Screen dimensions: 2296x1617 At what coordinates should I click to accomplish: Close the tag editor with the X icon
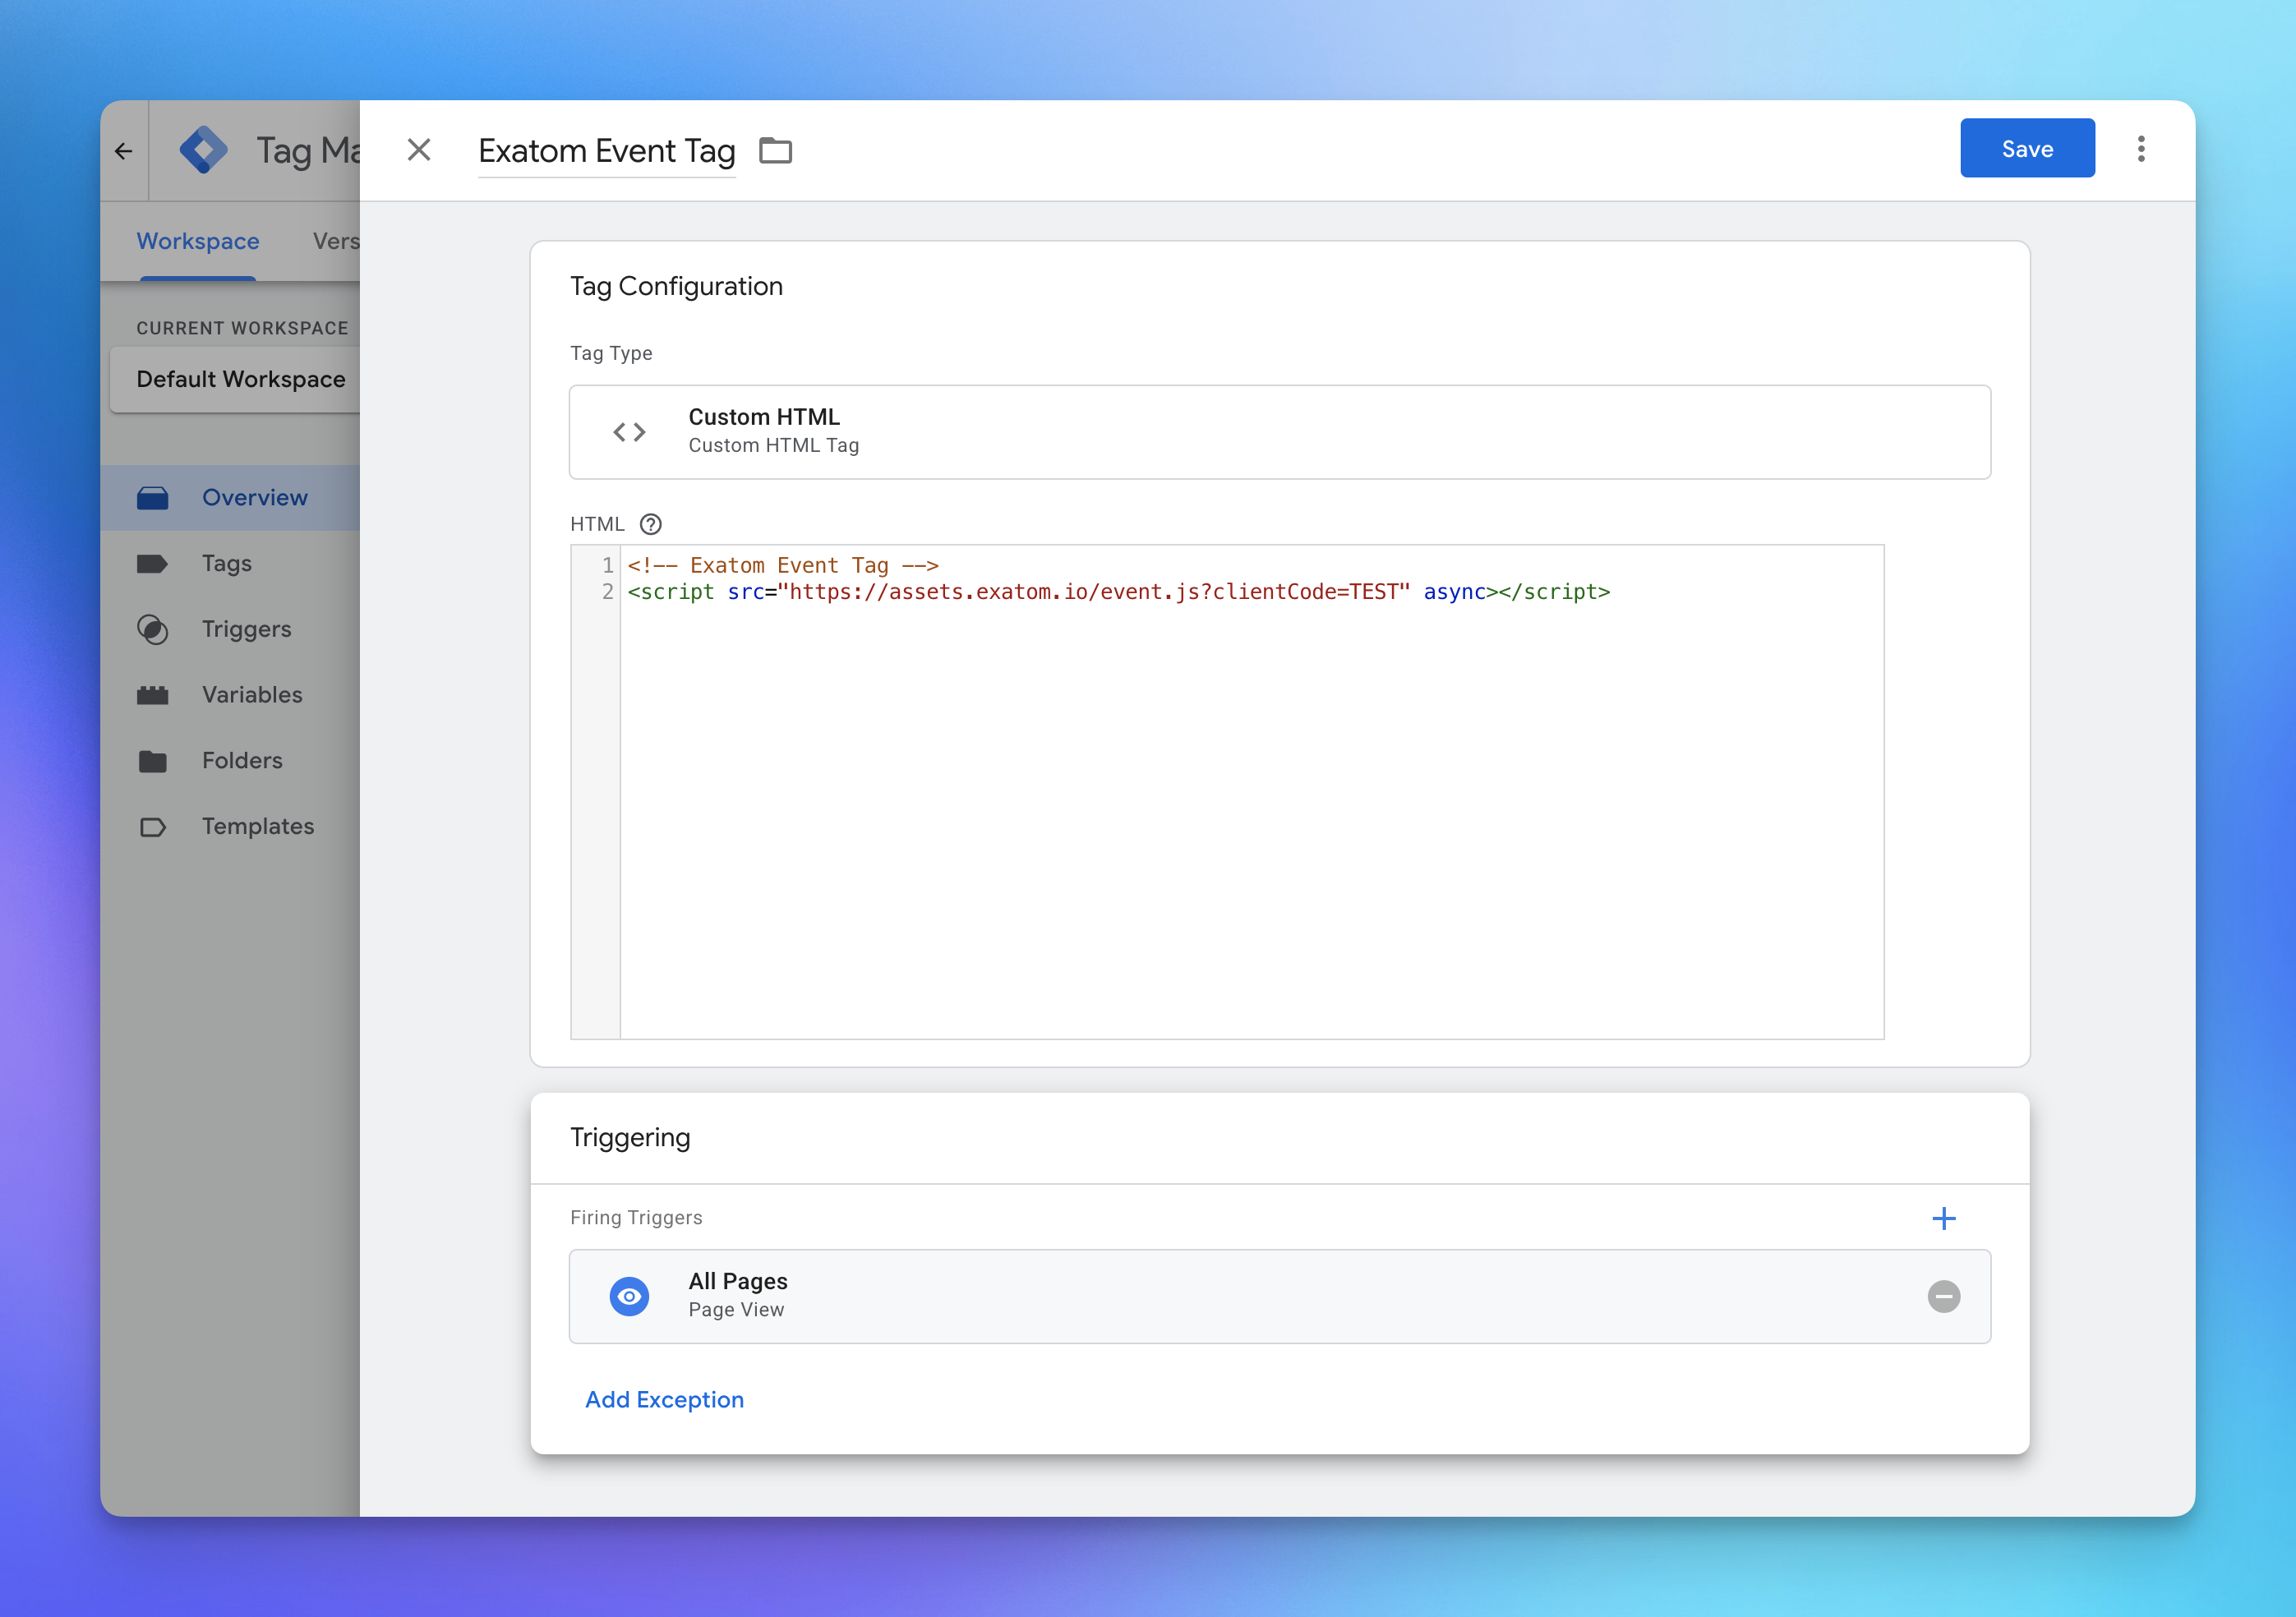click(419, 150)
